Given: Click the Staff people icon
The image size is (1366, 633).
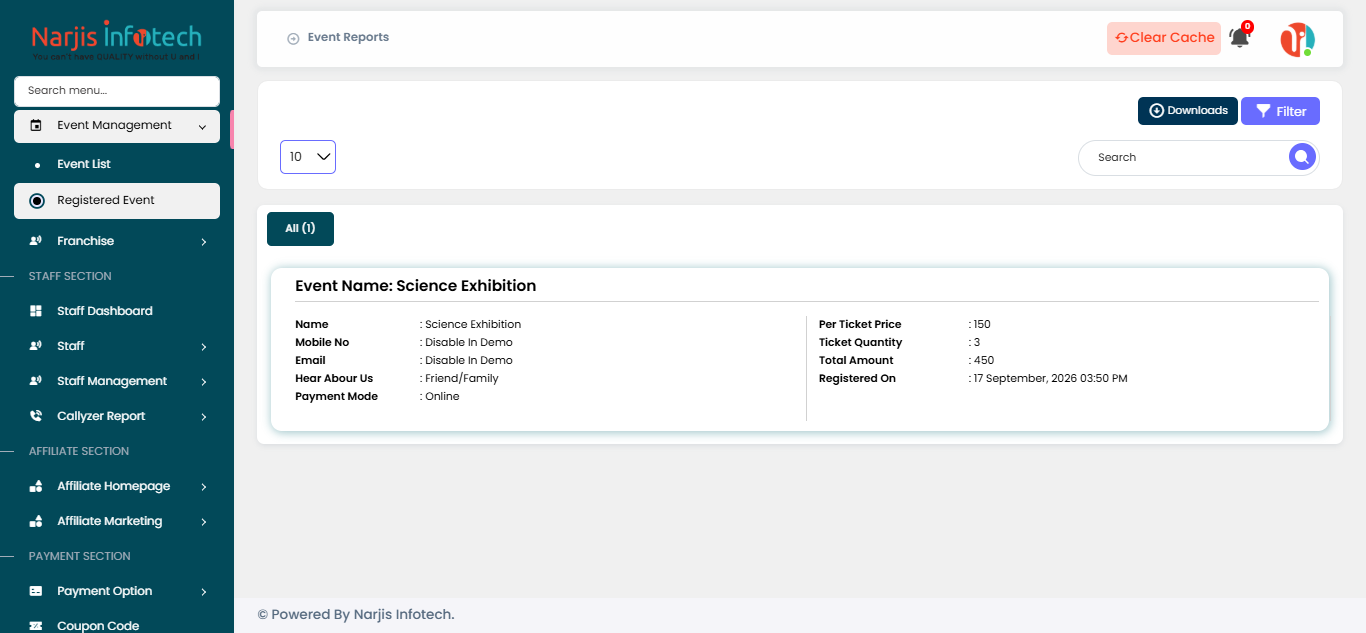Looking at the screenshot, I should (x=36, y=346).
